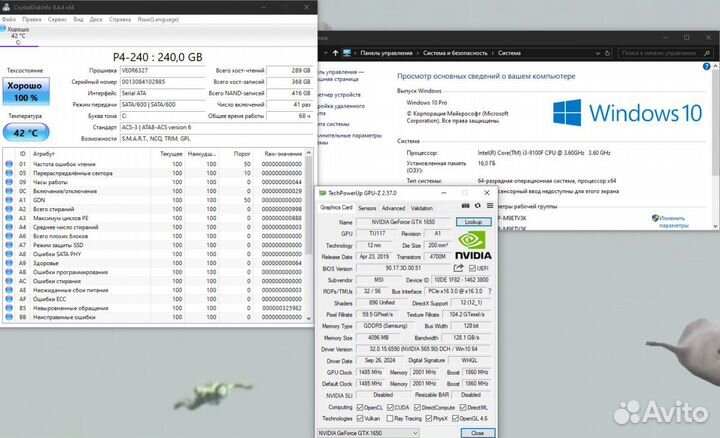The image size is (720, 438).
Task: Click the scroll-down arrow of the SMART attribute list
Action: click(309, 318)
